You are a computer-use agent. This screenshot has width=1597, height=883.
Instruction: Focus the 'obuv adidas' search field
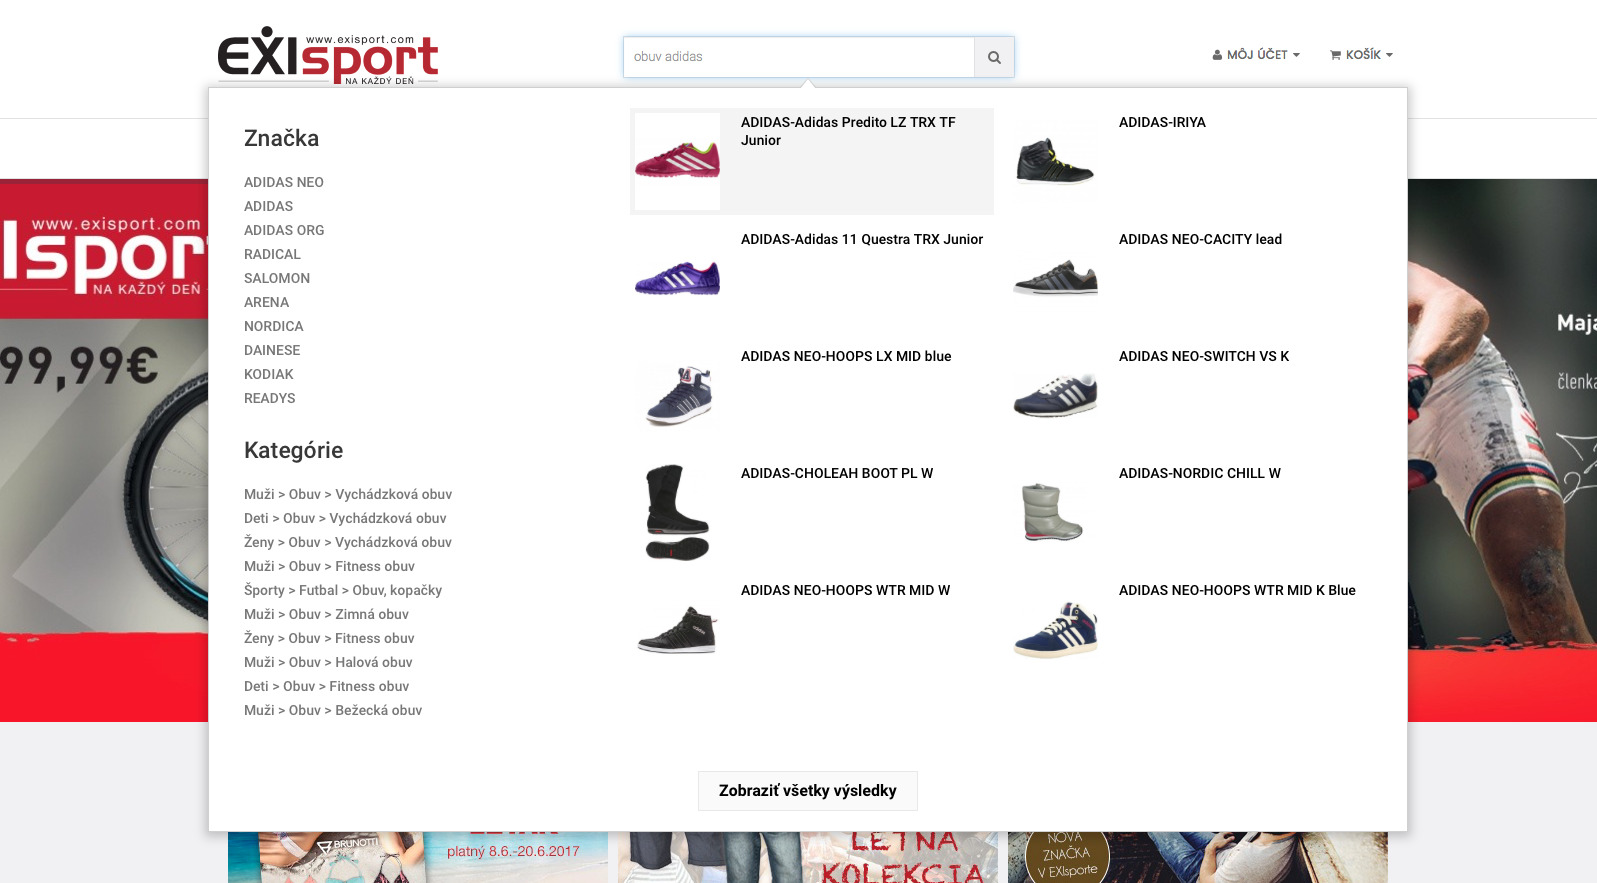pos(798,57)
